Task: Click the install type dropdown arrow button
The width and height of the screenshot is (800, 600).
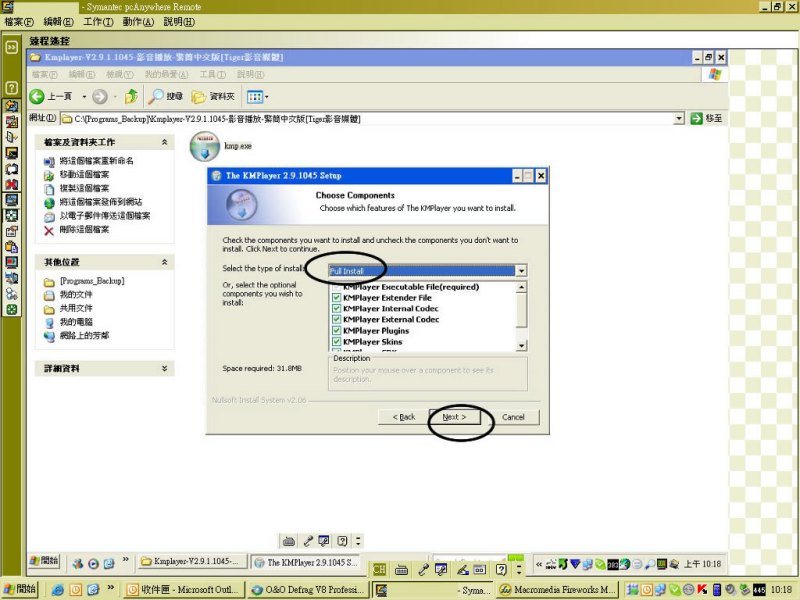Action: (521, 271)
